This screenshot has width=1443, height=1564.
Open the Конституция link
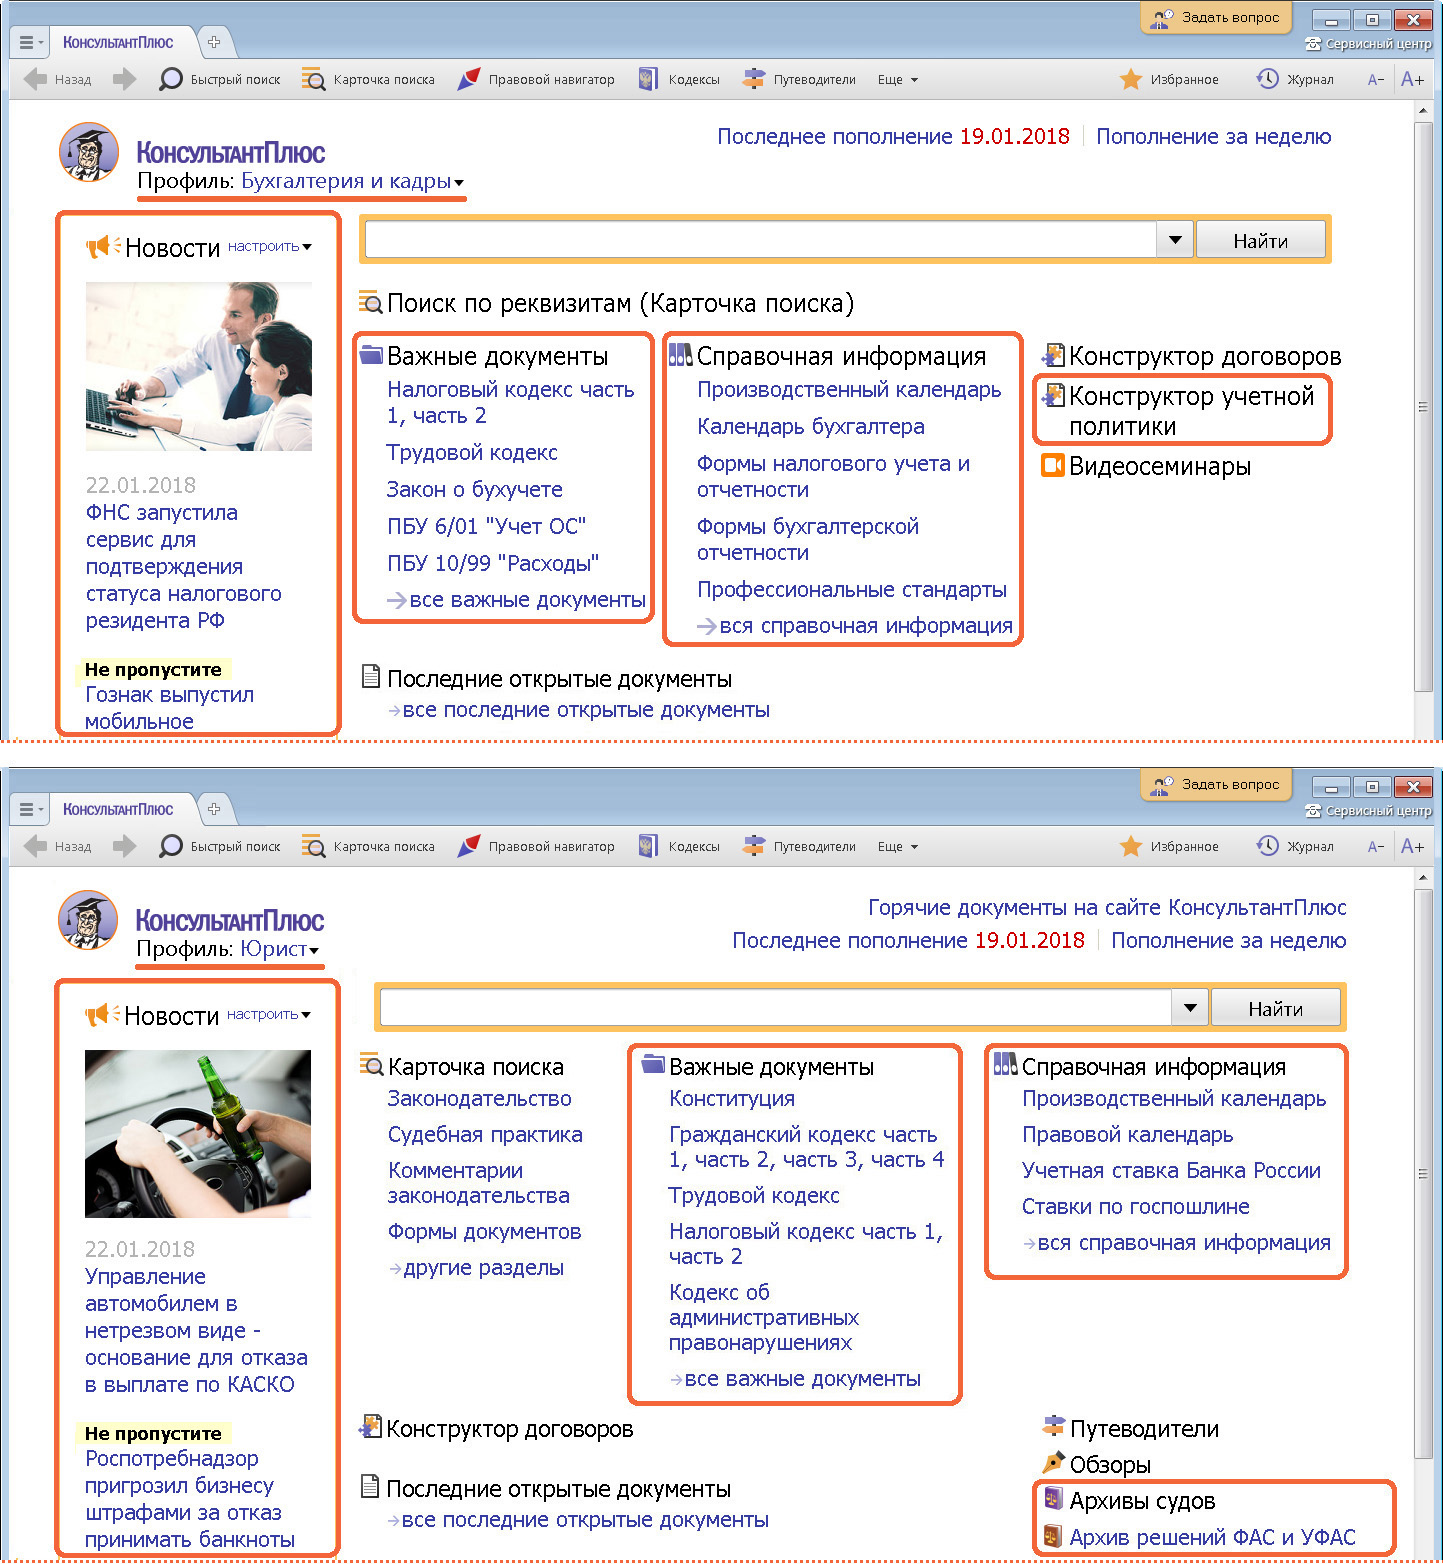coord(732,1098)
